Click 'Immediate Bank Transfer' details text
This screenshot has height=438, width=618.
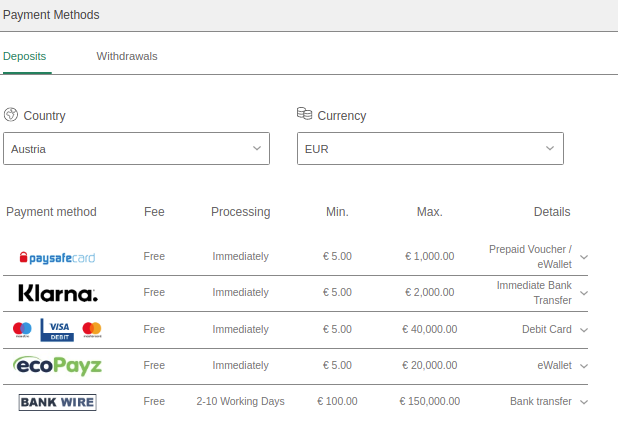tap(534, 293)
